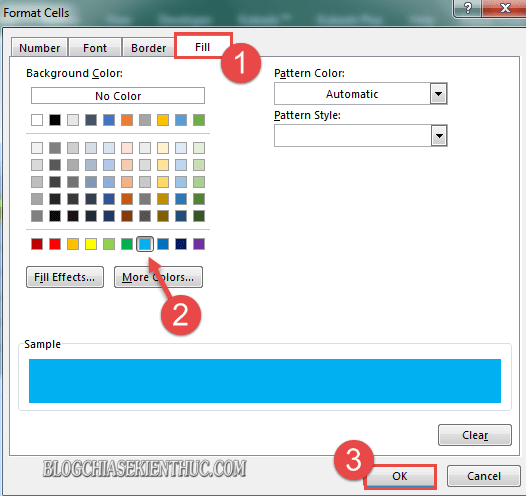Select the red standard color swatch
Viewport: 526px width, 496px height.
(x=55, y=244)
